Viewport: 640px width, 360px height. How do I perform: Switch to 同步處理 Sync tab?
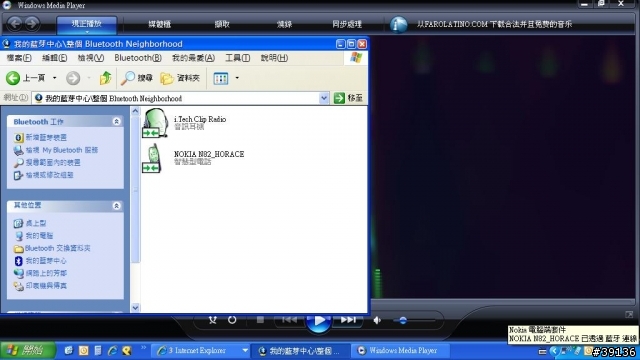347,24
